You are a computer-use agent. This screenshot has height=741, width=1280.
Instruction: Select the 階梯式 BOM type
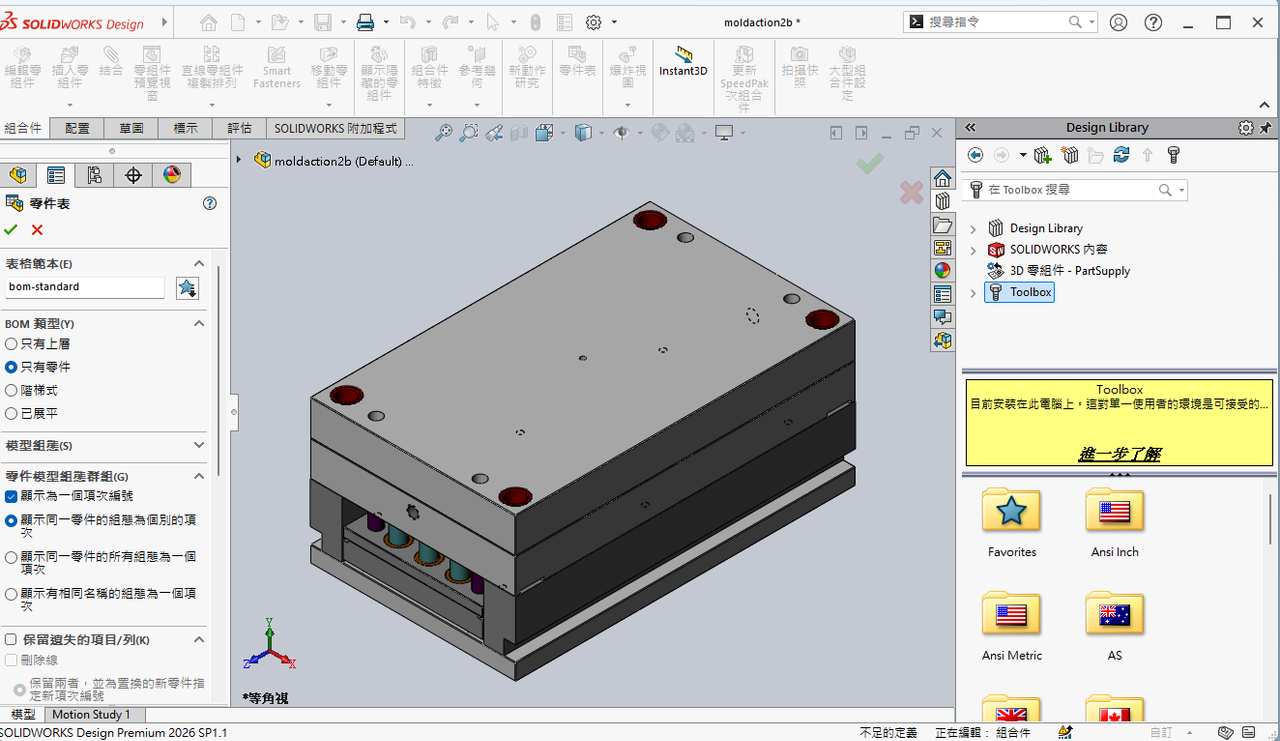pos(12,390)
